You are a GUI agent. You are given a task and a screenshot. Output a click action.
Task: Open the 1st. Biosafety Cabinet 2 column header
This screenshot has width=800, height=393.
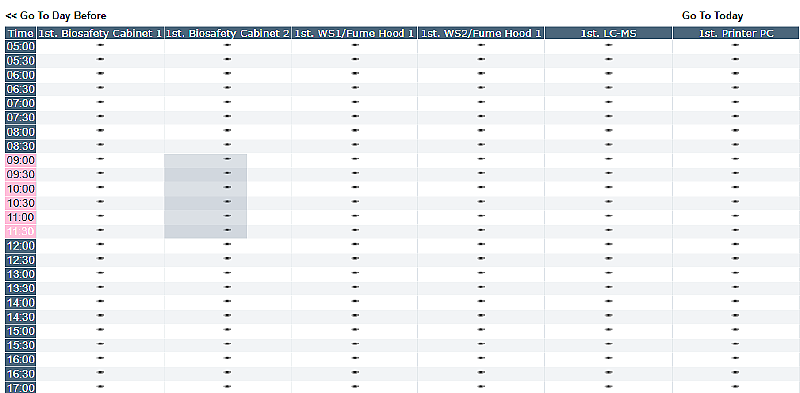[x=228, y=33]
